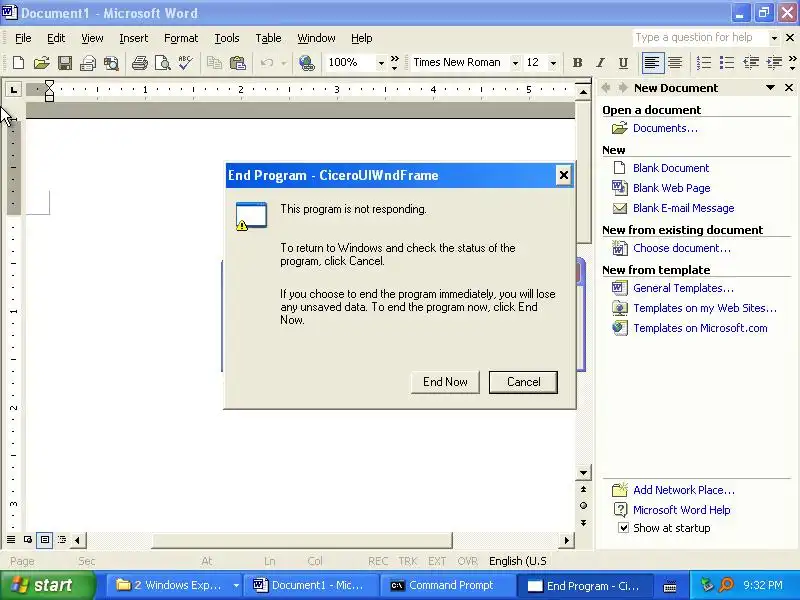This screenshot has width=800, height=600.
Task: Click Templates on Microsoft.com link
Action: click(x=700, y=328)
